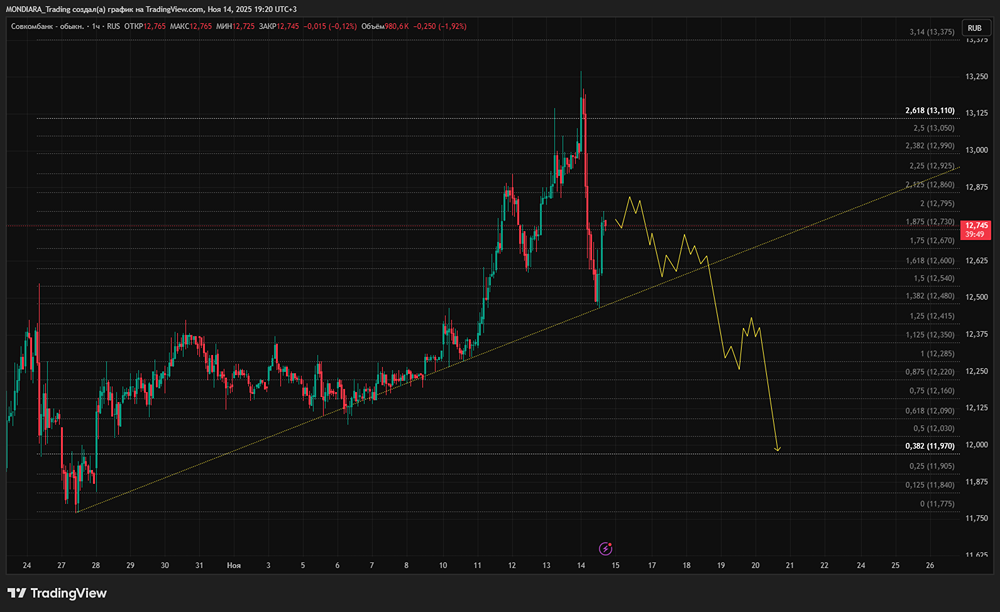Image resolution: width=1000 pixels, height=612 pixels.
Task: Click the ЗАКР close value in the header
Action: [x=288, y=26]
